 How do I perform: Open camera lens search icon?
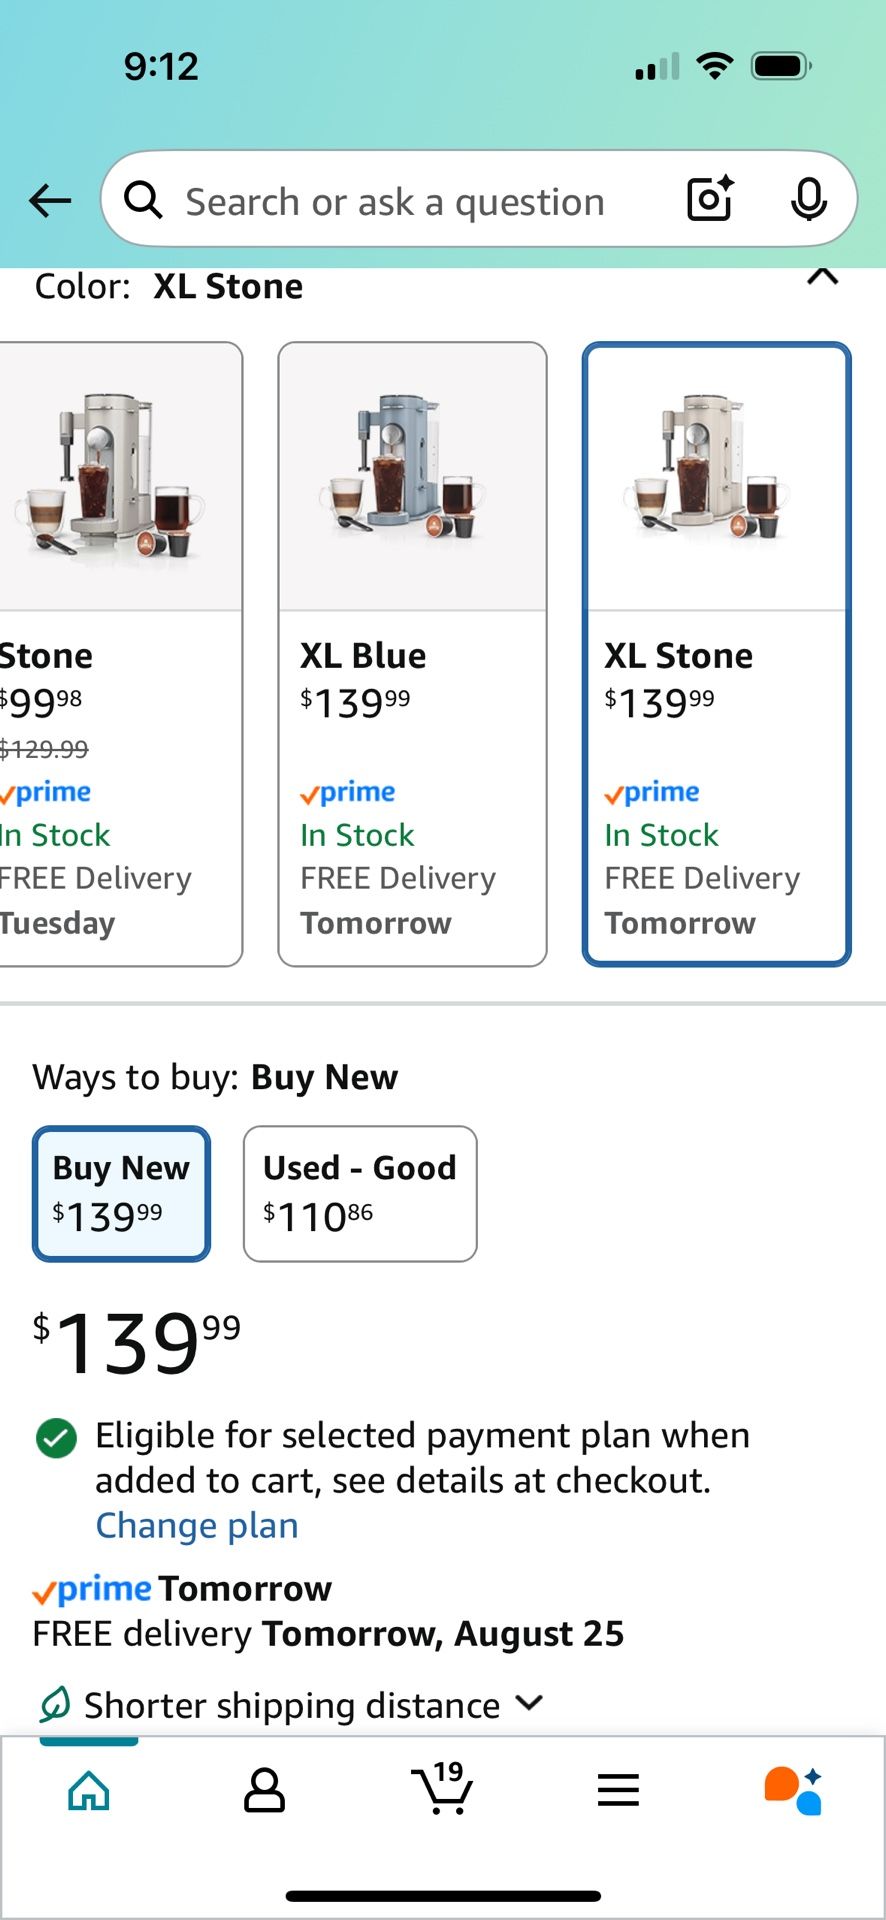click(x=710, y=199)
